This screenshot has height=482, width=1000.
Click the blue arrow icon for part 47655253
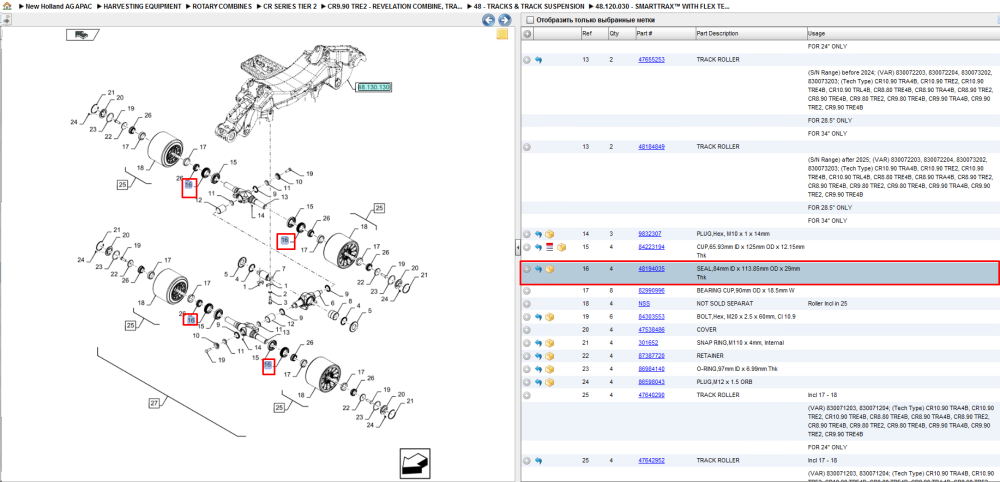click(538, 60)
